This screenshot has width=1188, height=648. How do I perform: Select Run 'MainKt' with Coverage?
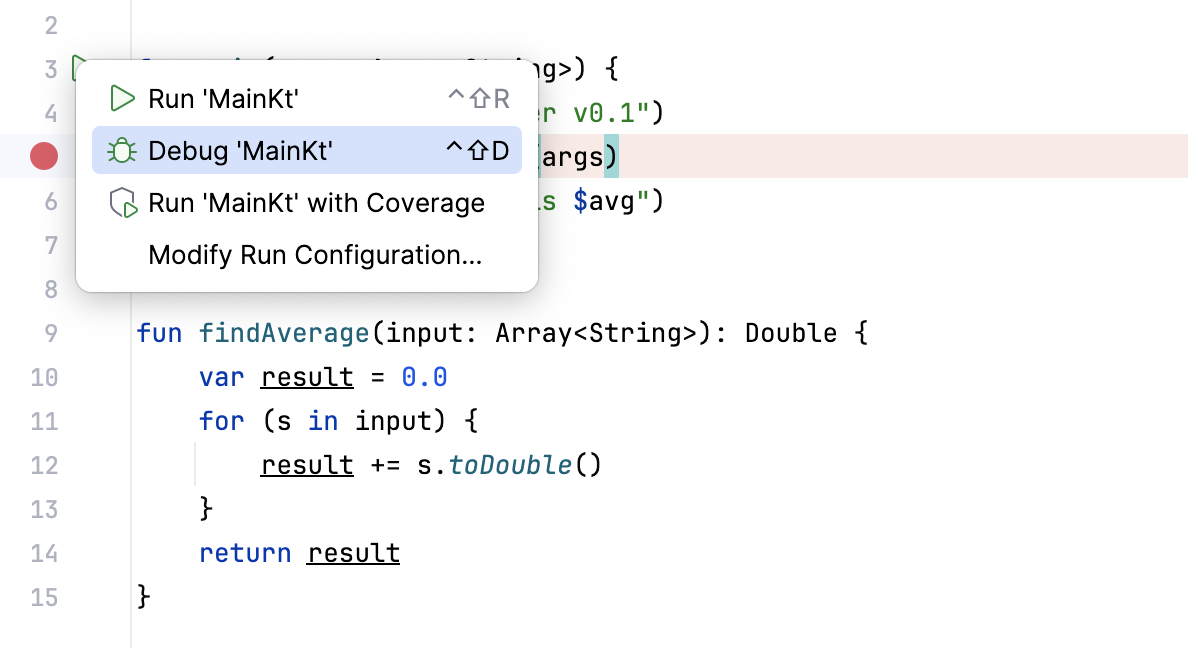tap(307, 203)
